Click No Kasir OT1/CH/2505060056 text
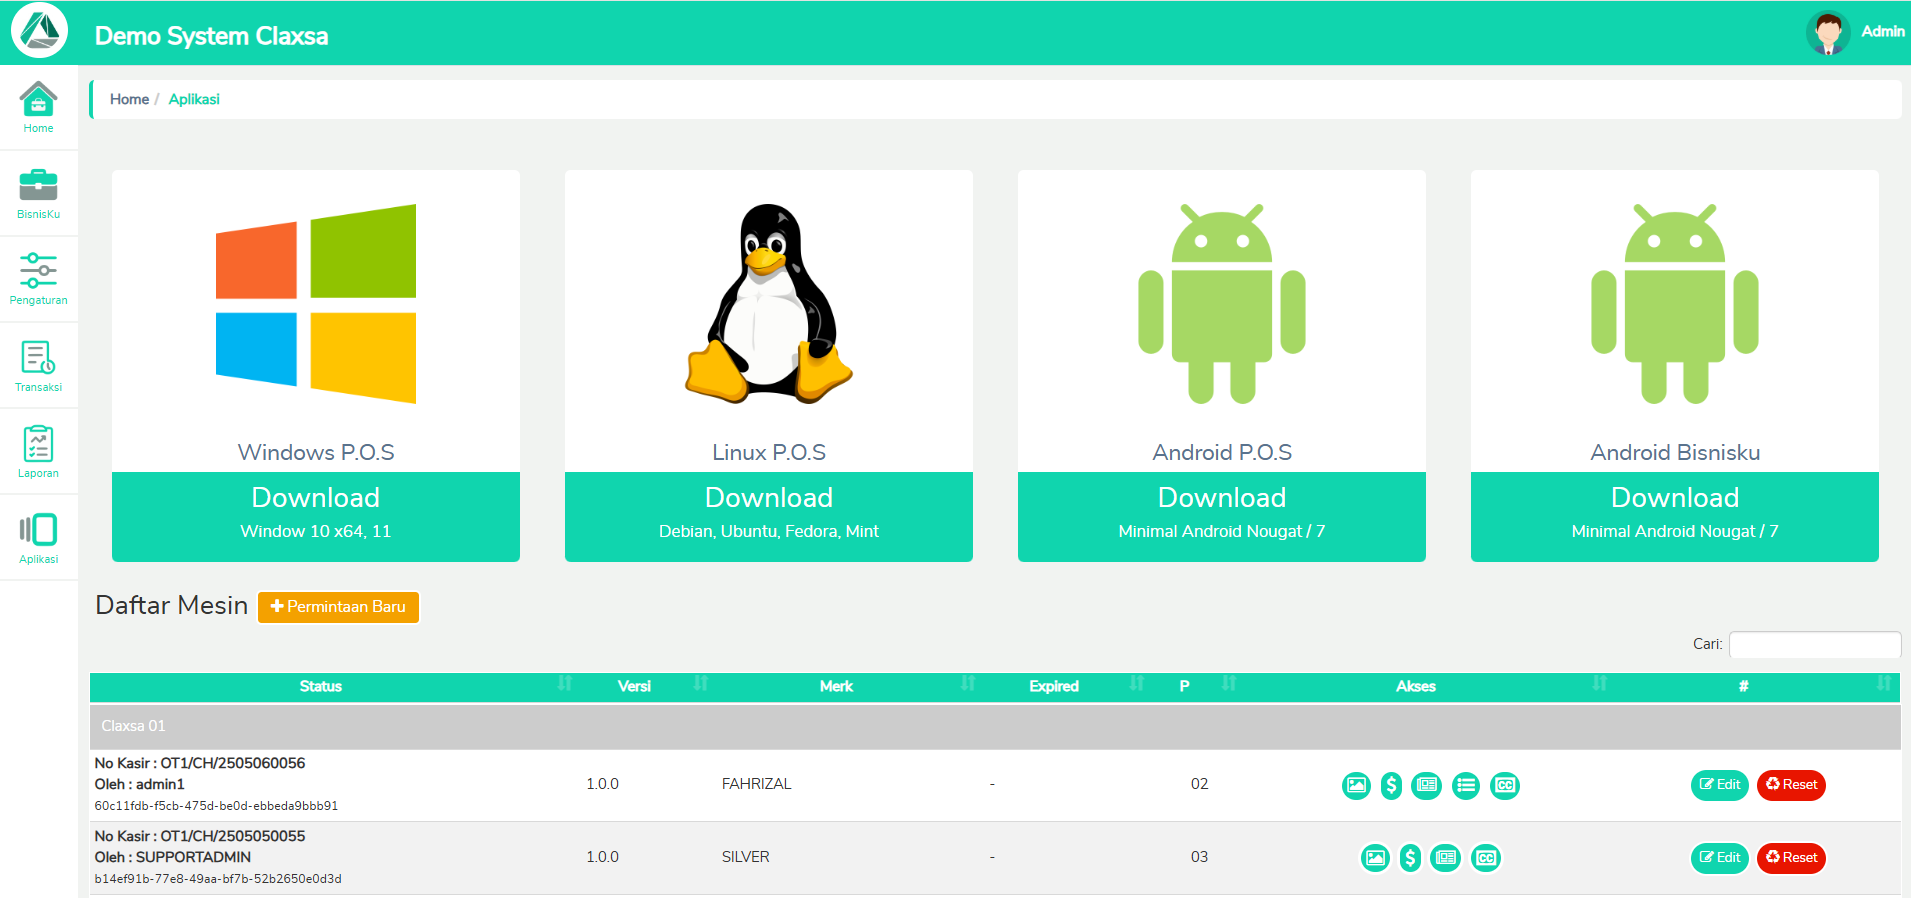 click(x=200, y=763)
